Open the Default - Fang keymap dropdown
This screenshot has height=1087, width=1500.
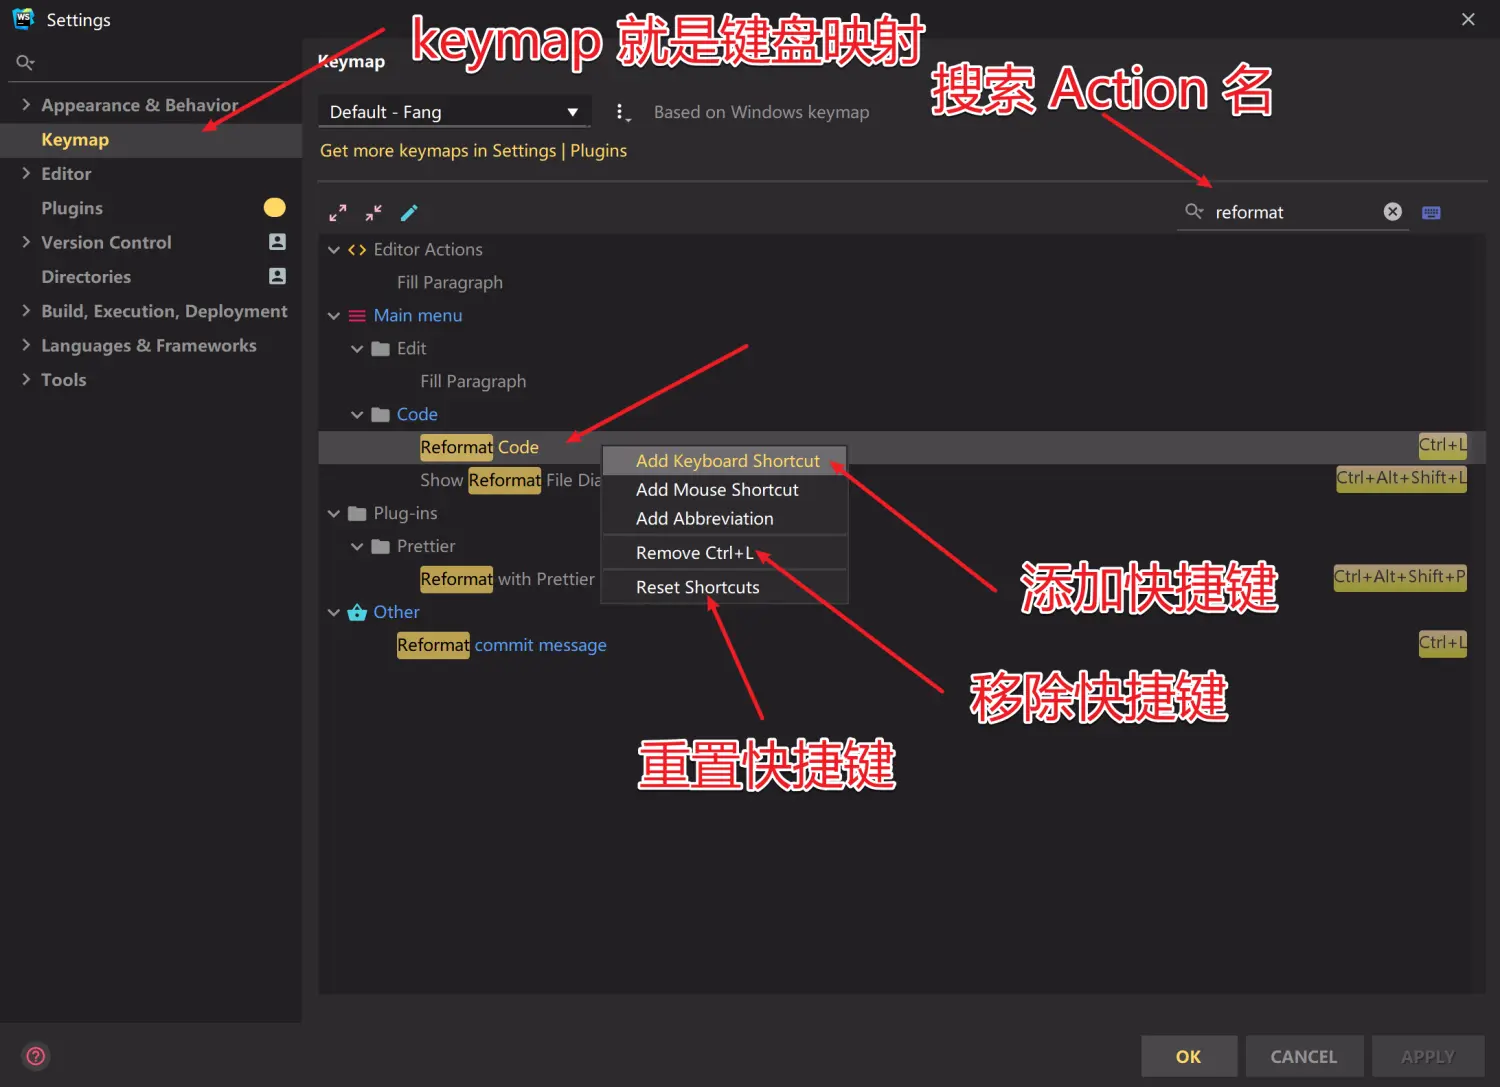(x=454, y=111)
